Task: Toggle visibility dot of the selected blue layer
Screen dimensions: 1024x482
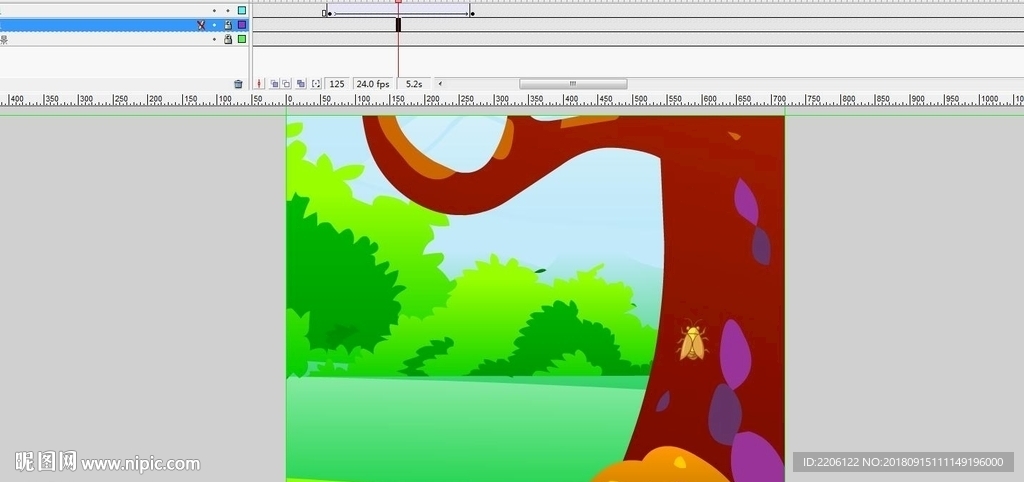Action: point(214,25)
